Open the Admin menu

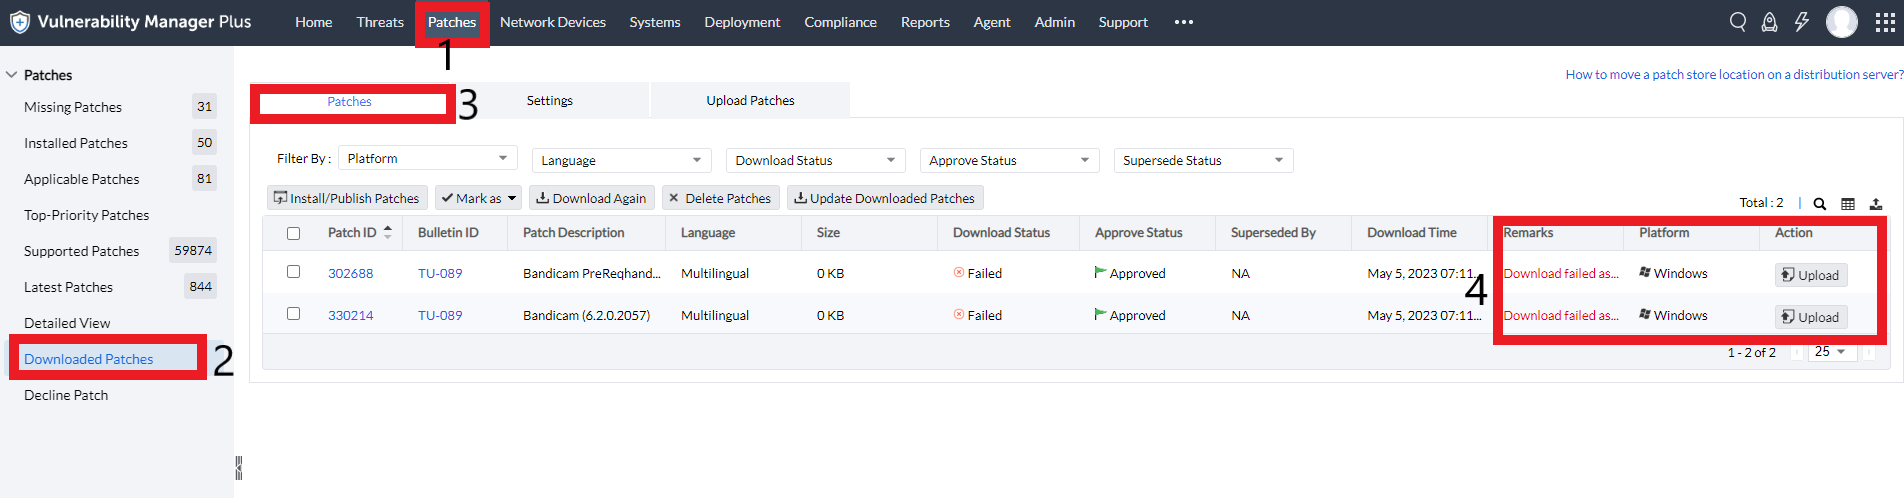coord(1054,22)
